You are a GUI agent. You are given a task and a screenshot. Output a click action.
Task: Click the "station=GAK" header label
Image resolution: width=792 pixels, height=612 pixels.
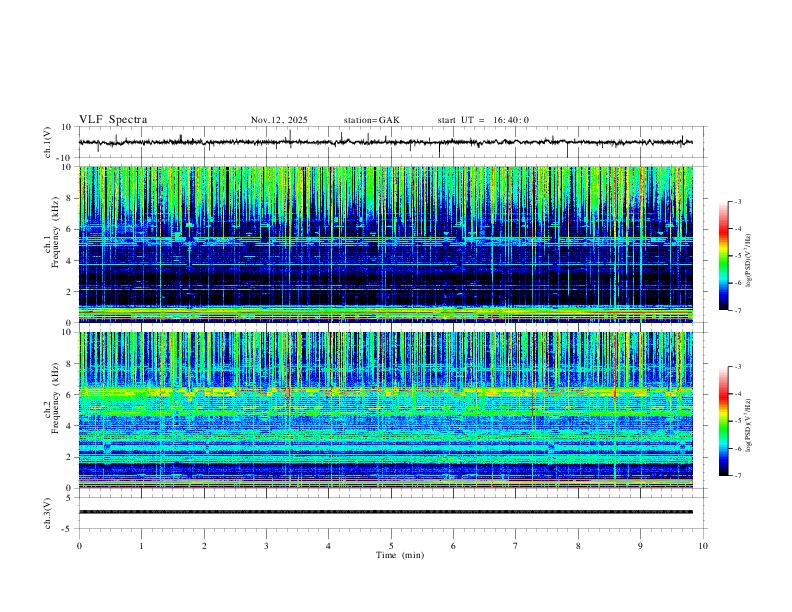(371, 120)
